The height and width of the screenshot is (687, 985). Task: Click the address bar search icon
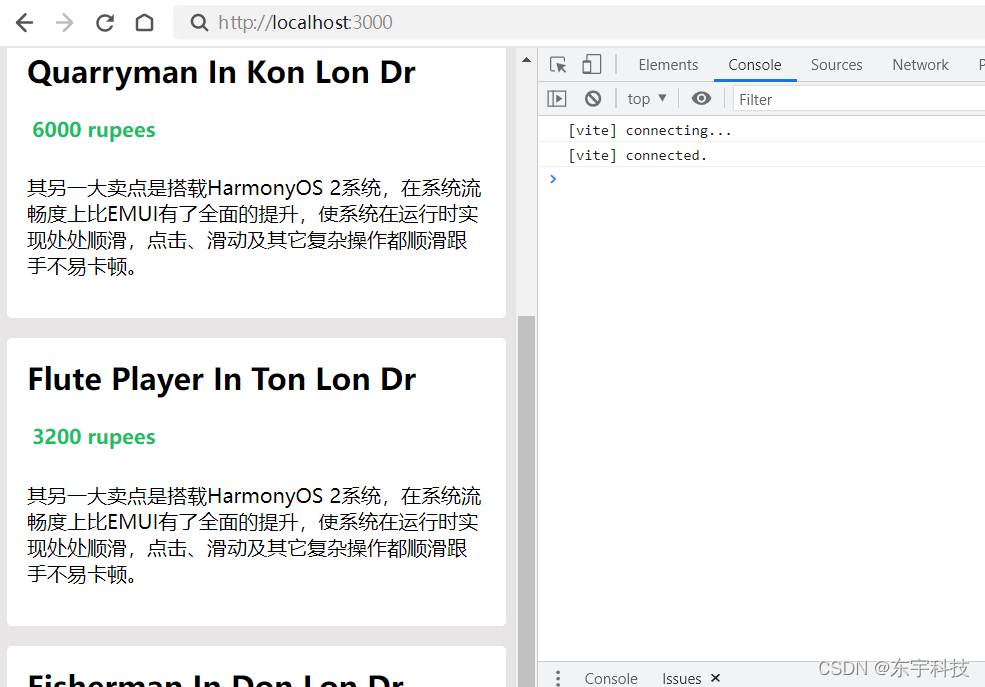[x=199, y=23]
